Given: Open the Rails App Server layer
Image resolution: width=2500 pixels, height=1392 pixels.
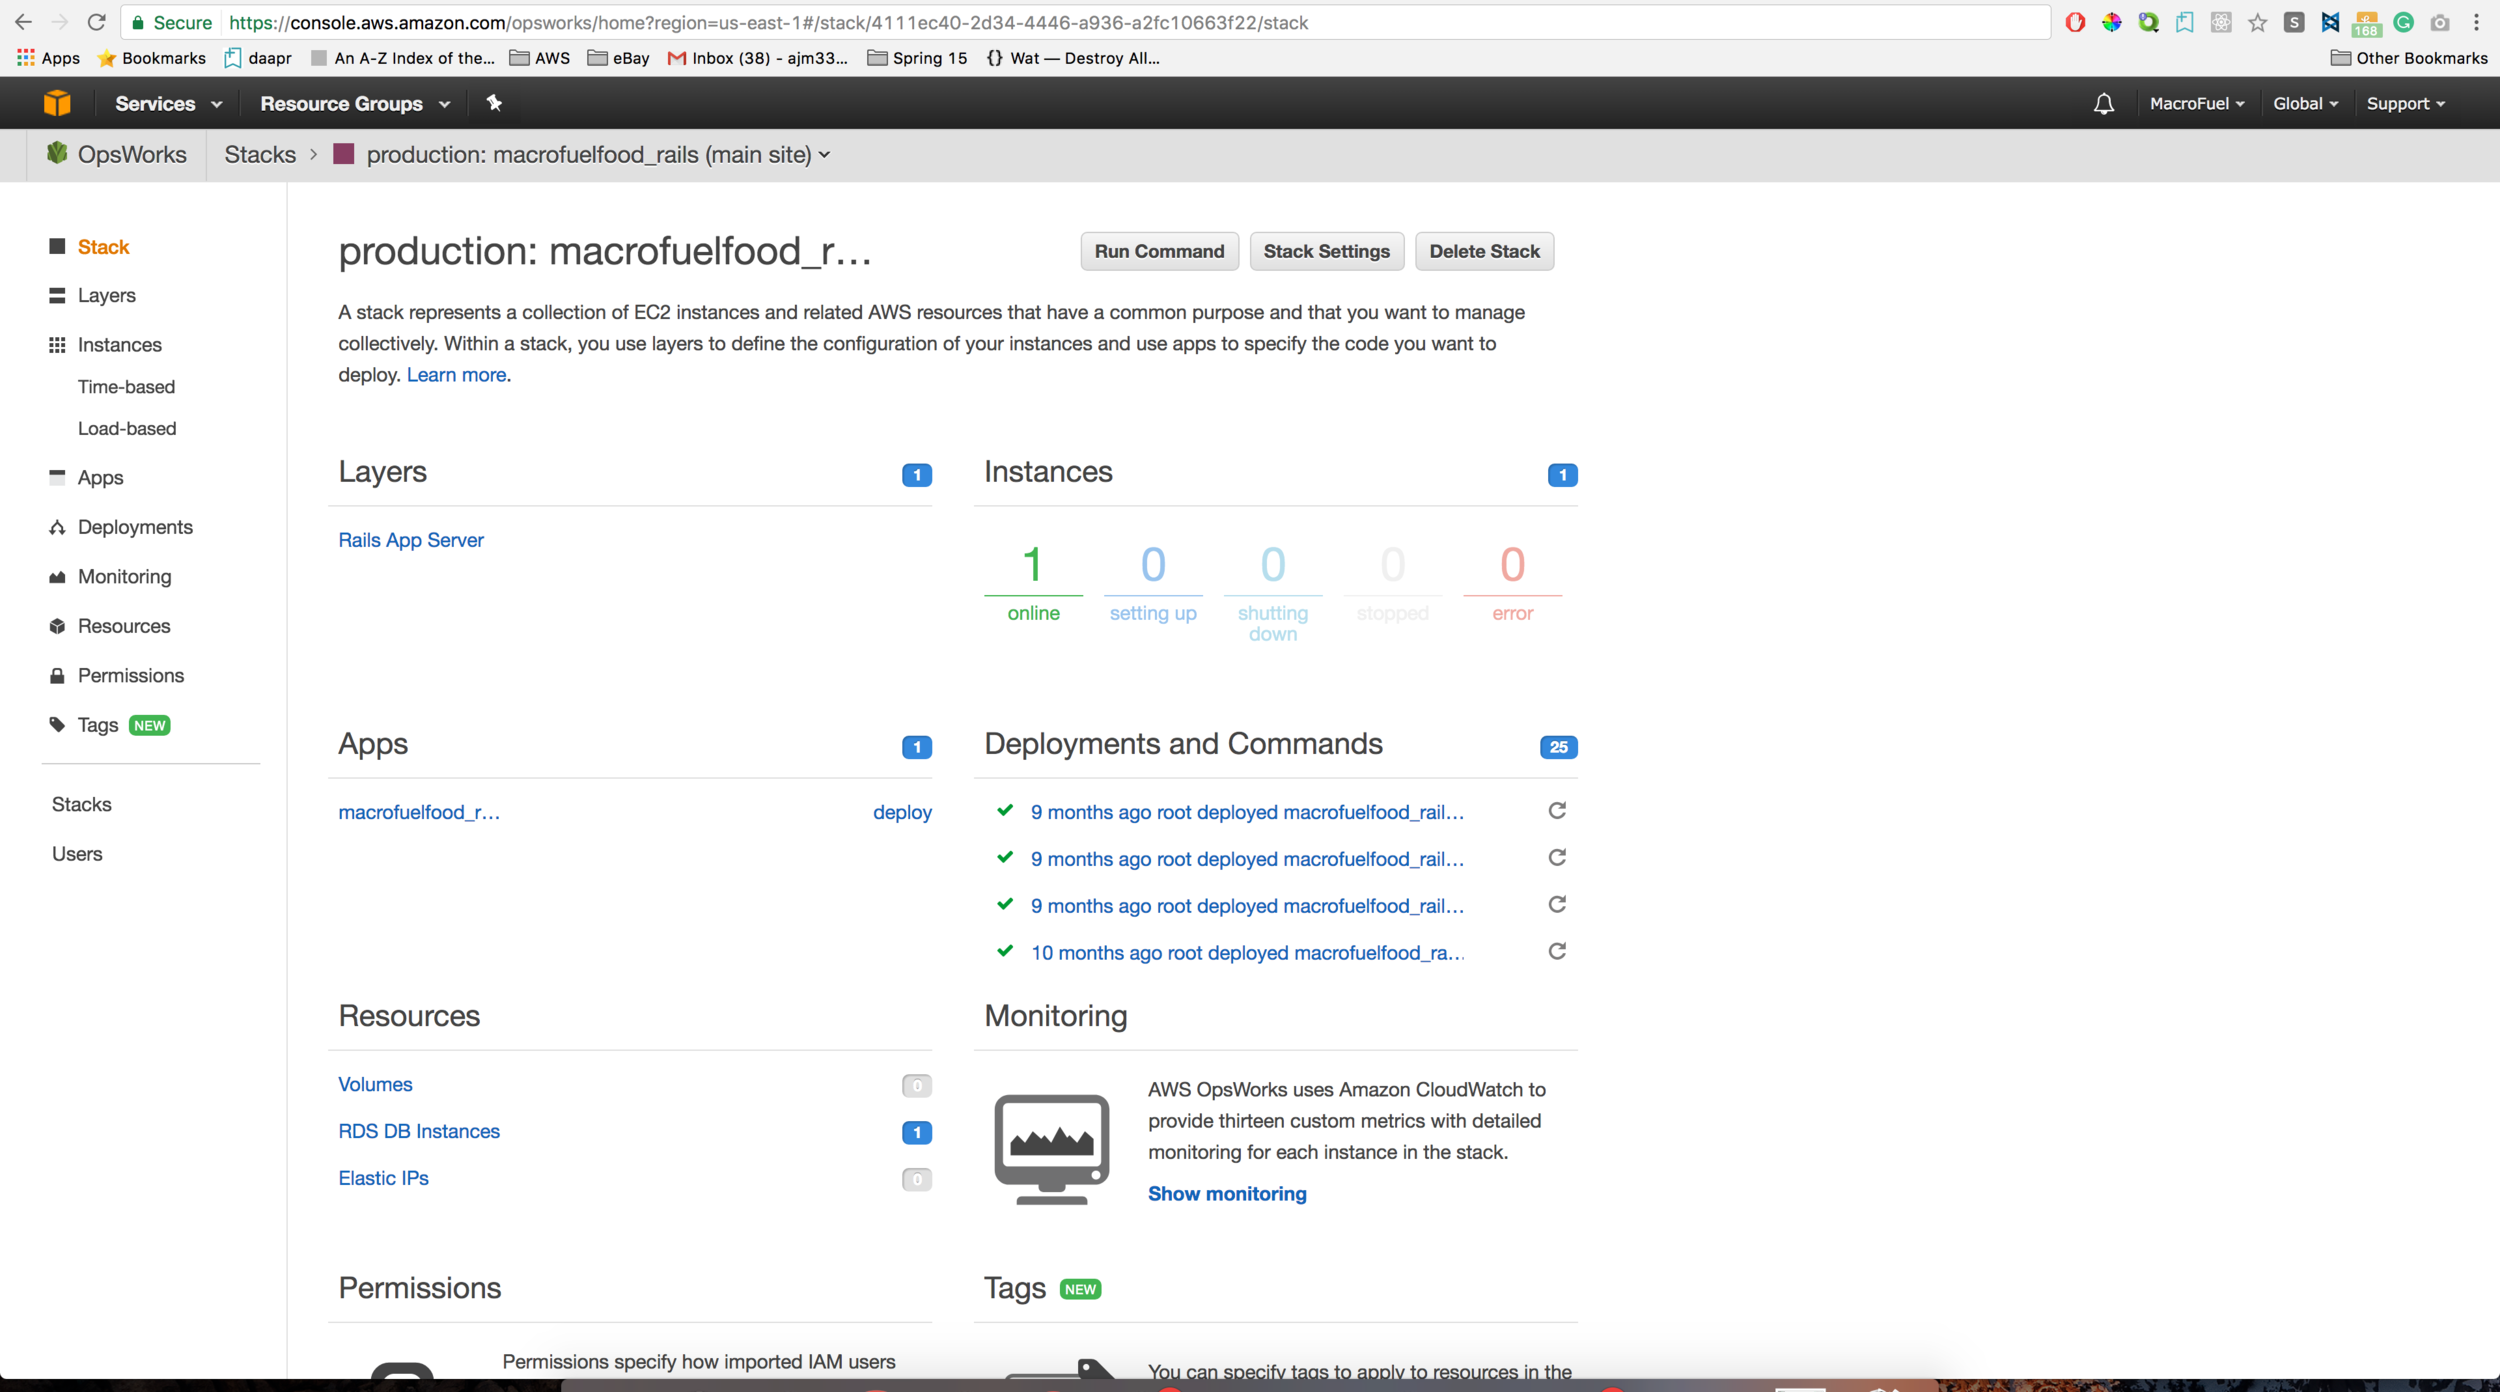Looking at the screenshot, I should point(411,540).
